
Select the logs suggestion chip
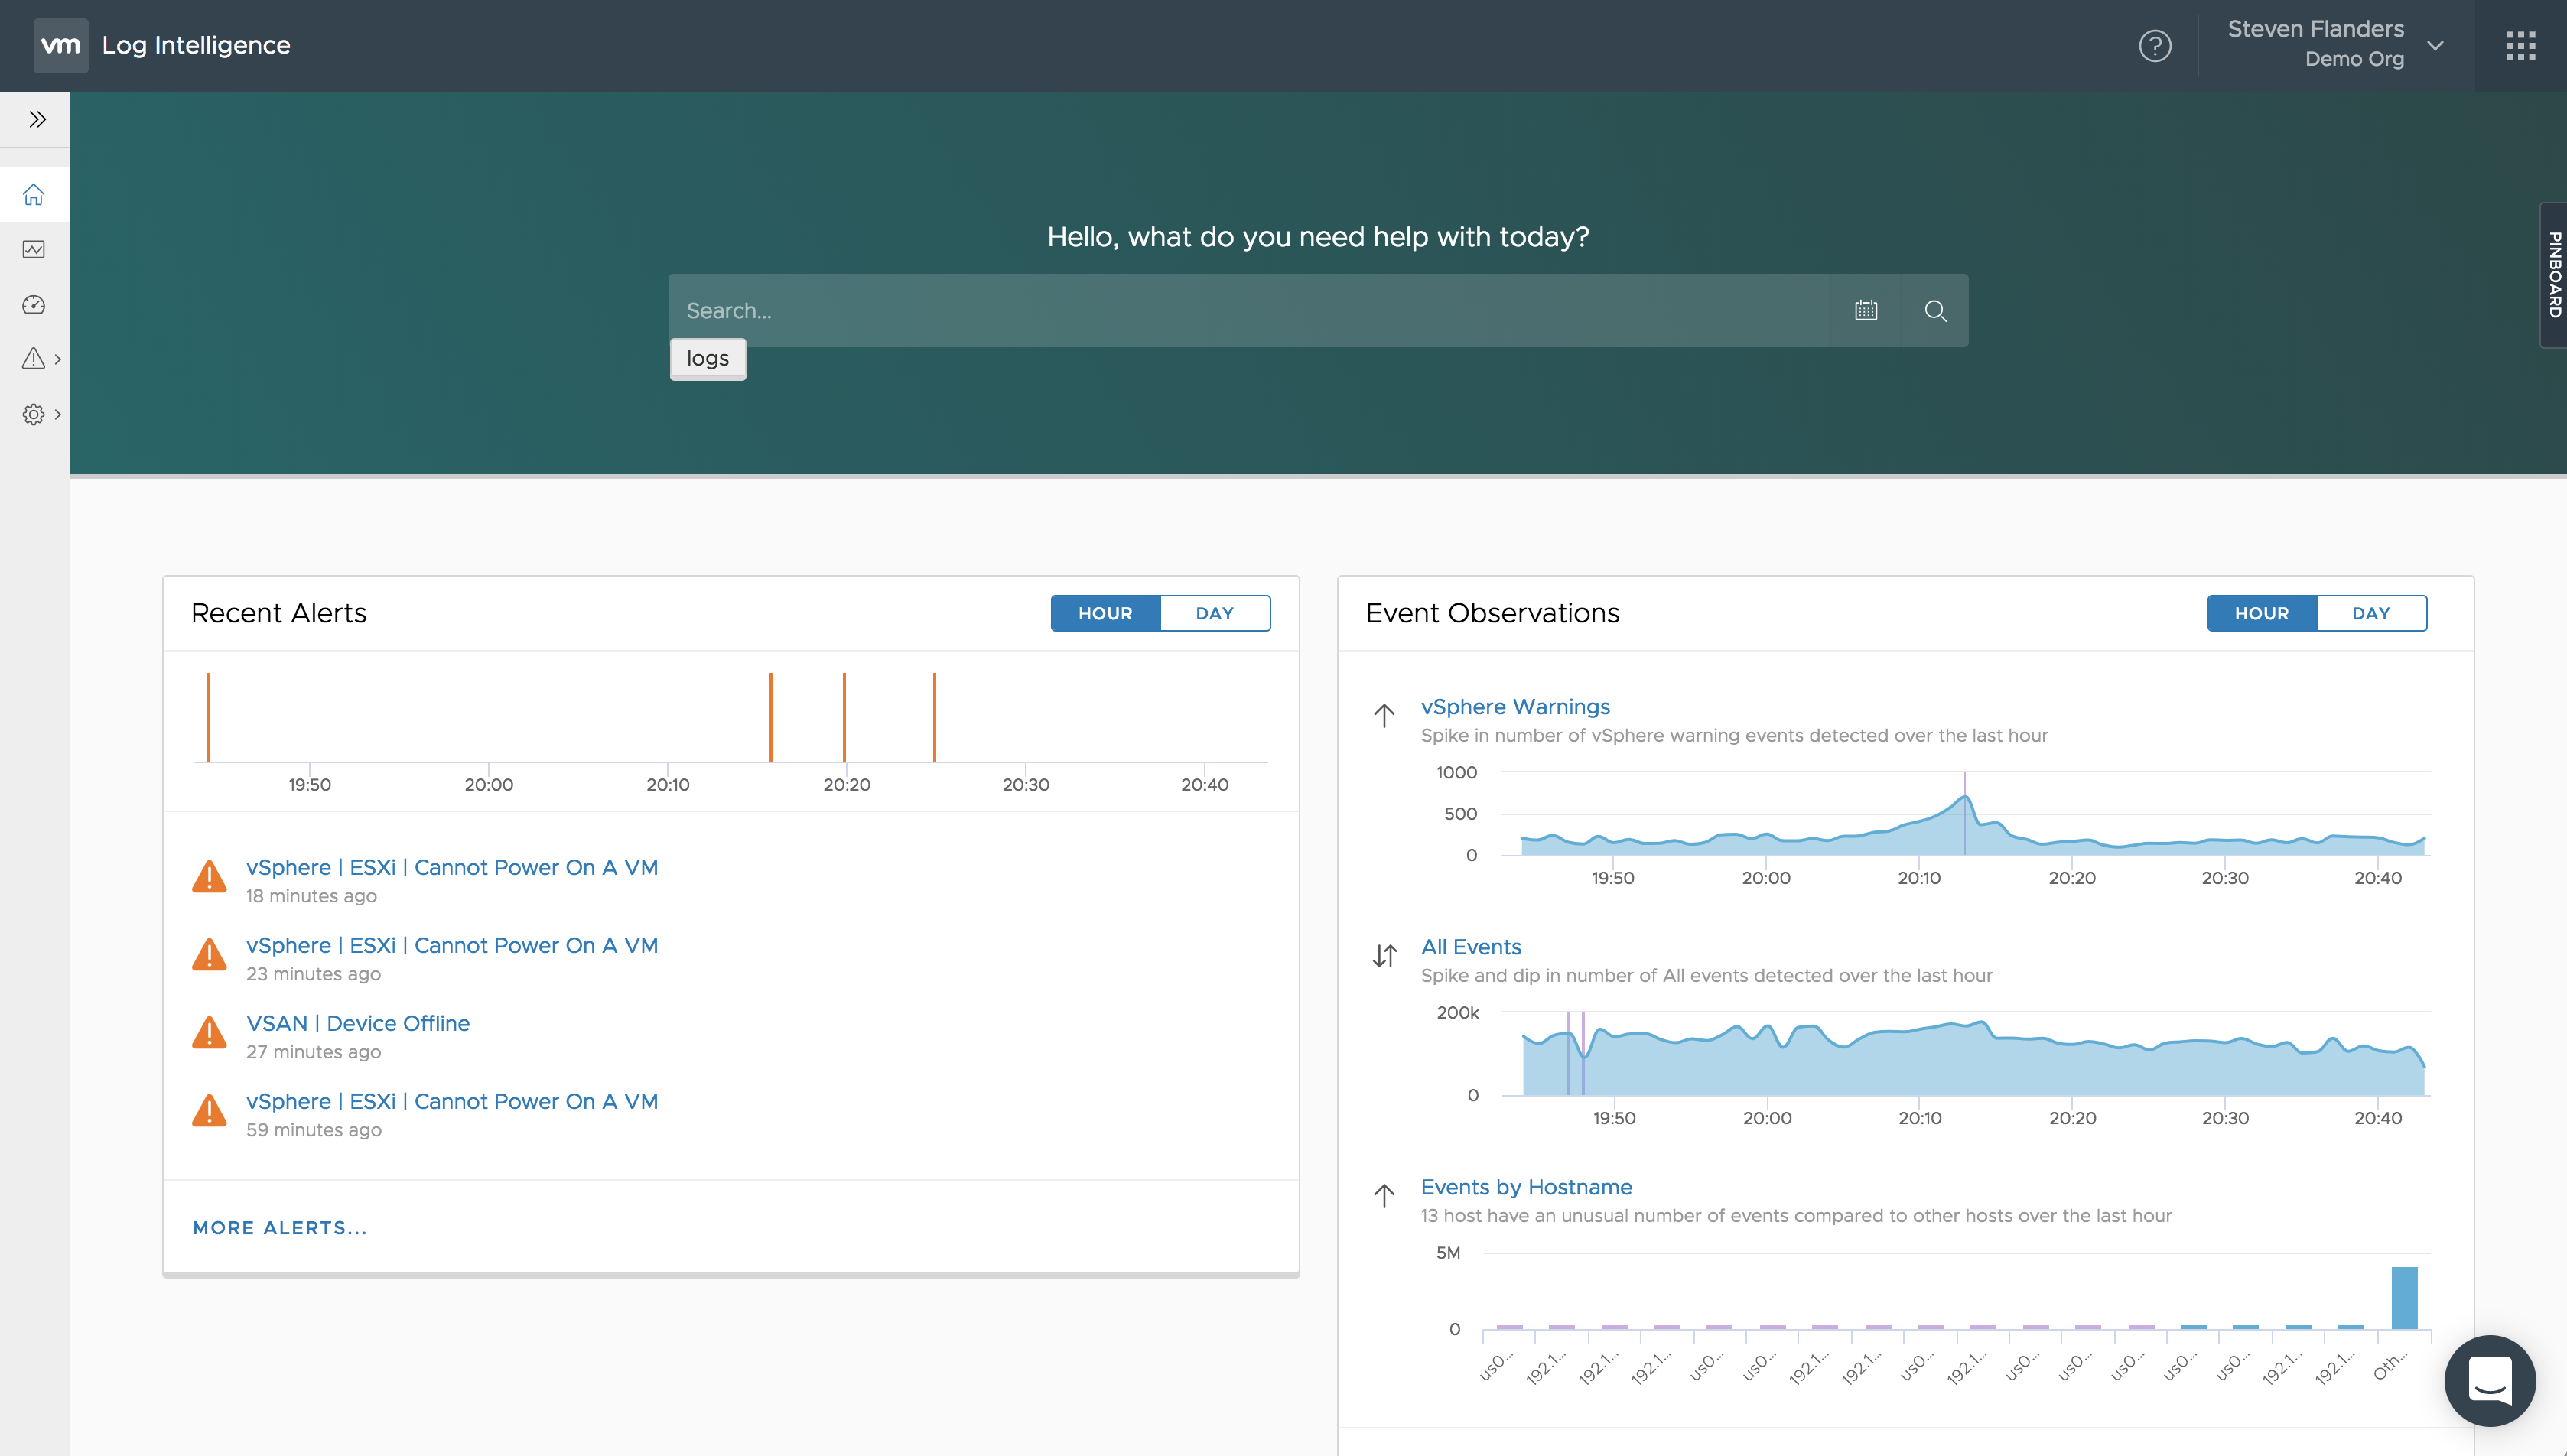707,358
